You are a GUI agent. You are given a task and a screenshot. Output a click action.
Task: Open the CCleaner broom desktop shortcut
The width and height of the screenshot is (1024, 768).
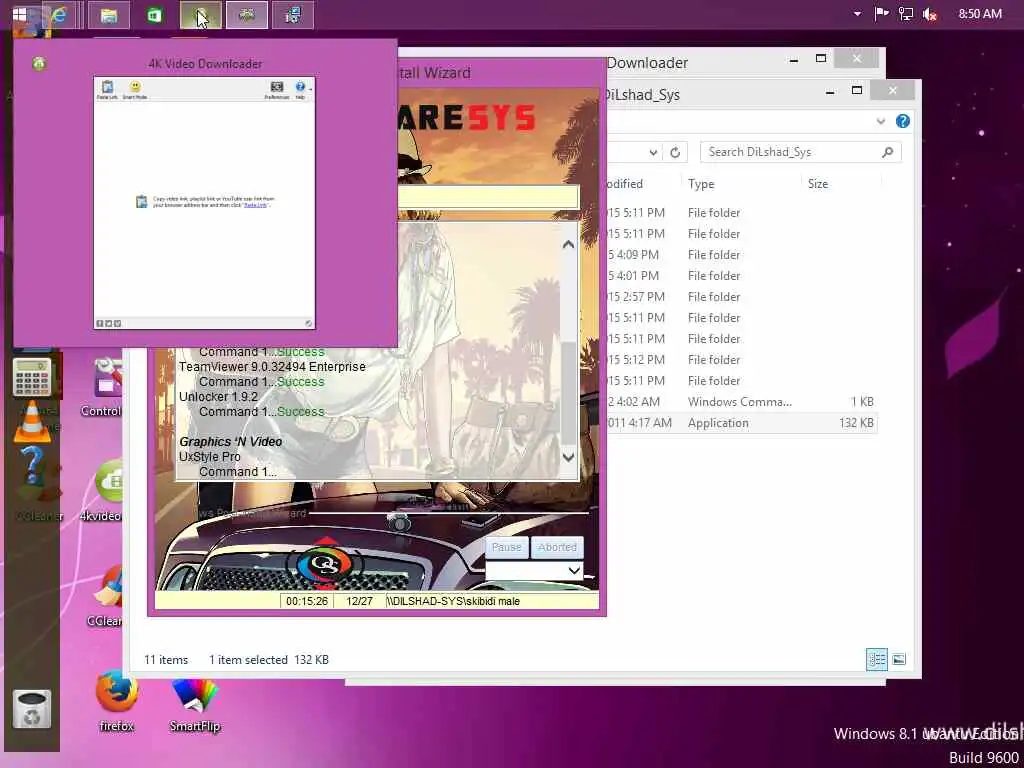pyautogui.click(x=106, y=596)
